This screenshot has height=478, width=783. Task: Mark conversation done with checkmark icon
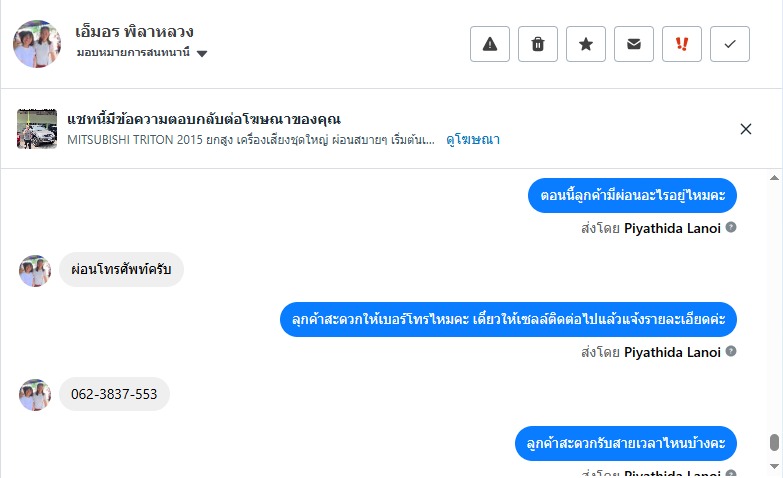tap(730, 44)
